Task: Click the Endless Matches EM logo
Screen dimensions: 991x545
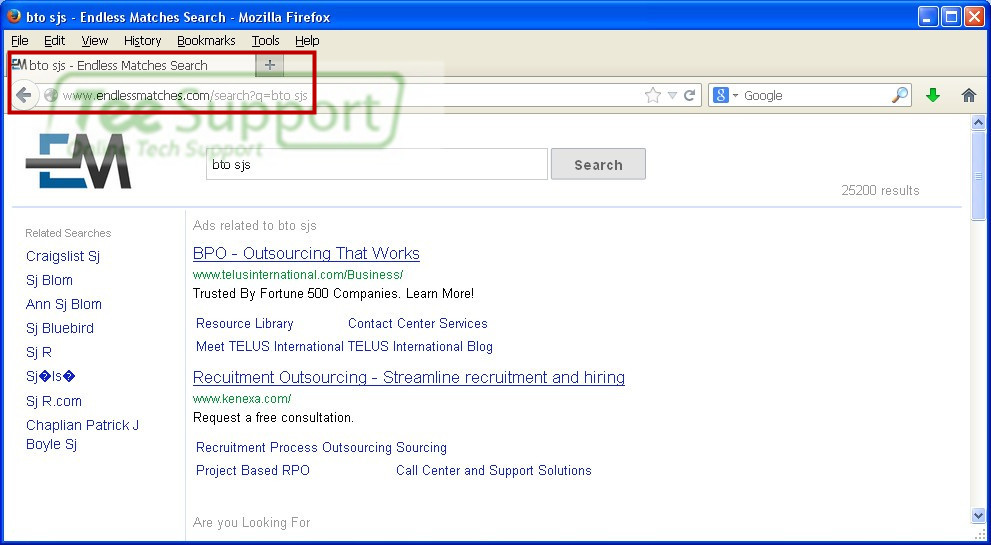Action: point(78,162)
